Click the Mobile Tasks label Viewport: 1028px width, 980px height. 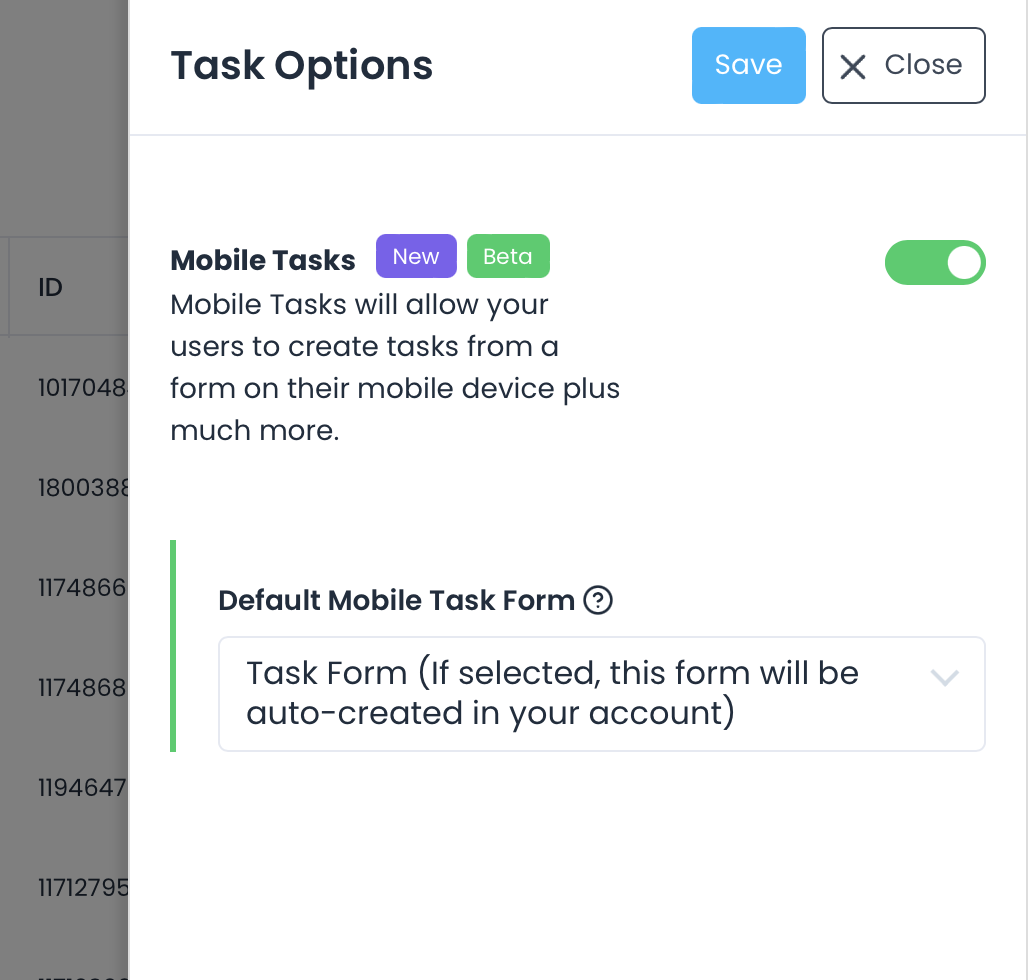point(263,261)
